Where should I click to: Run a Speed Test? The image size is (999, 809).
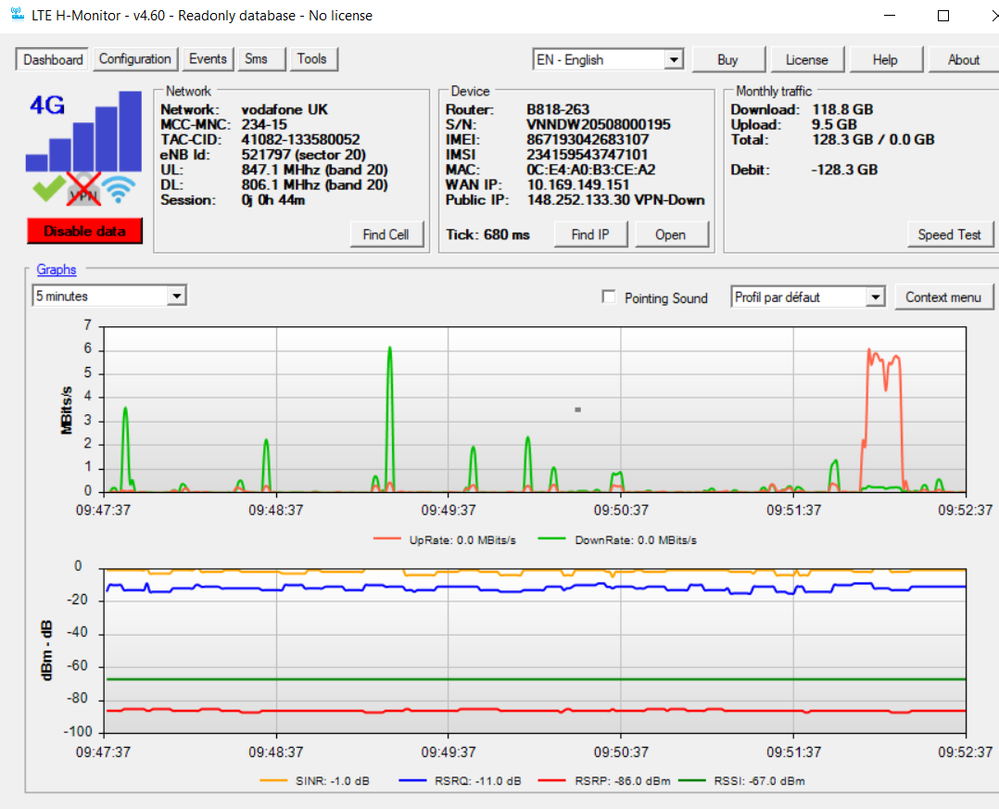pyautogui.click(x=949, y=234)
